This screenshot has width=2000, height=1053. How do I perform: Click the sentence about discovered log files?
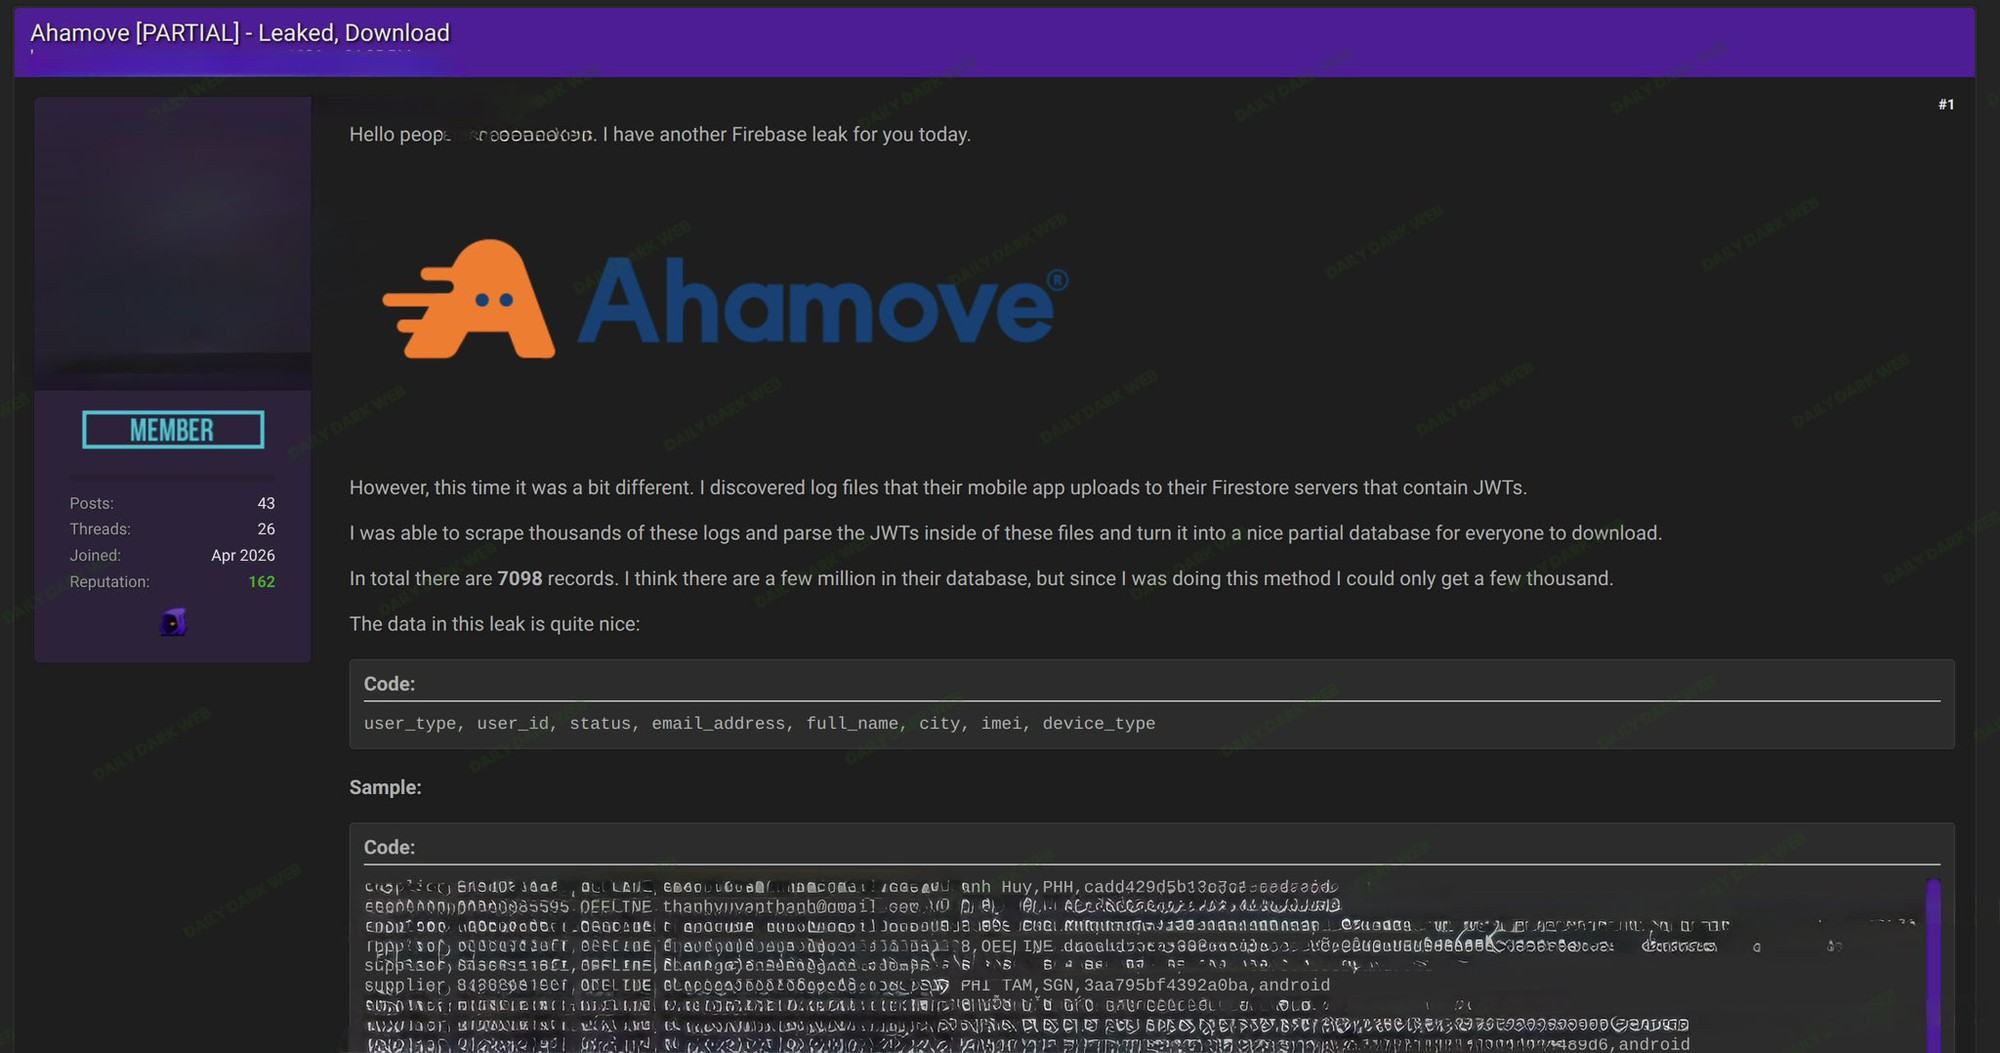pos(938,488)
